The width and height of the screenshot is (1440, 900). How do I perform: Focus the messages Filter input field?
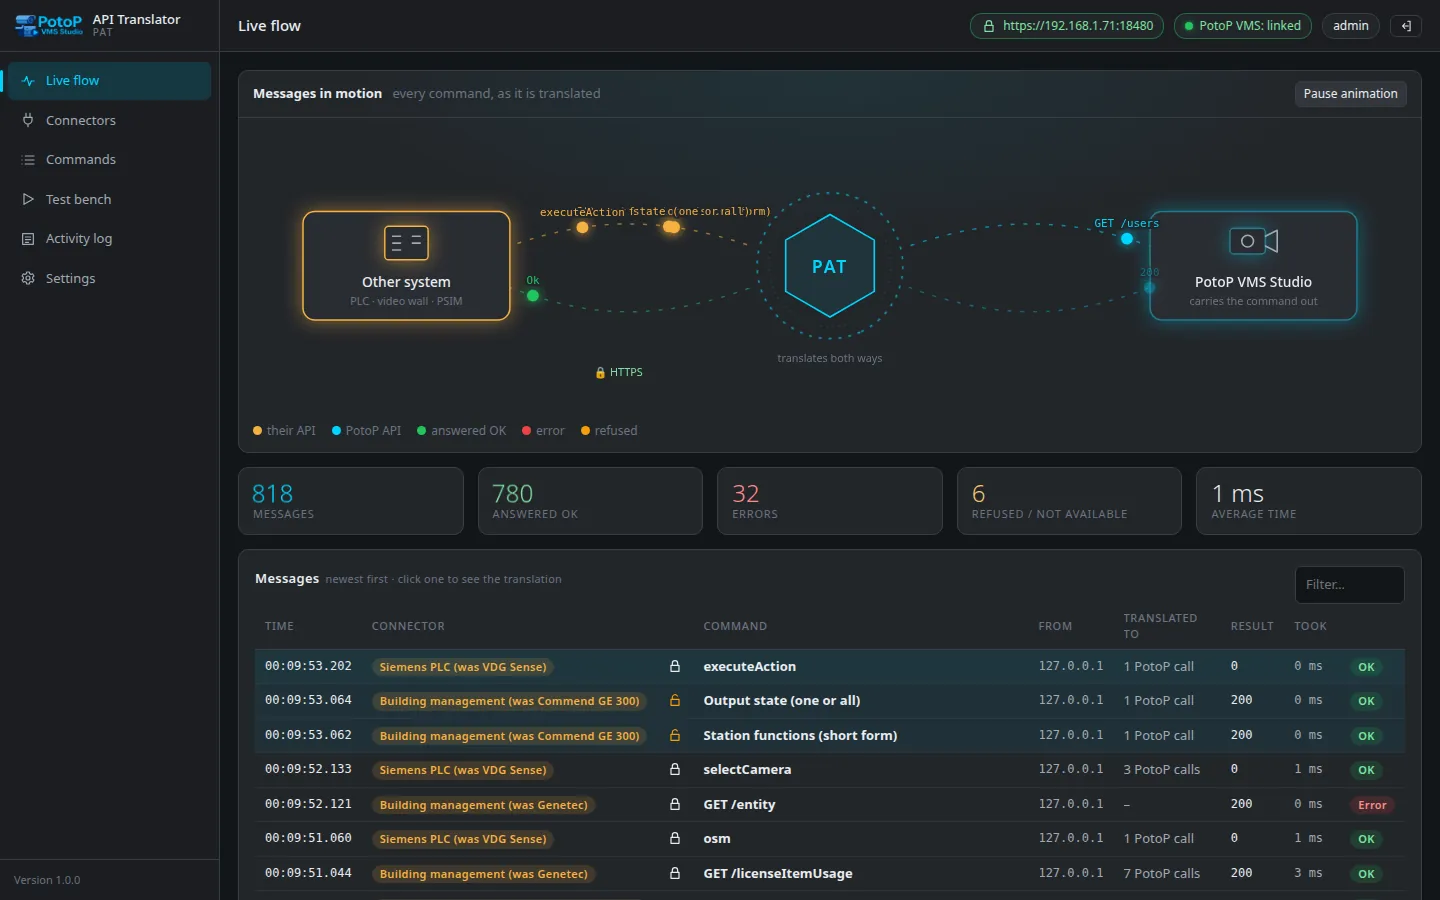1350,585
